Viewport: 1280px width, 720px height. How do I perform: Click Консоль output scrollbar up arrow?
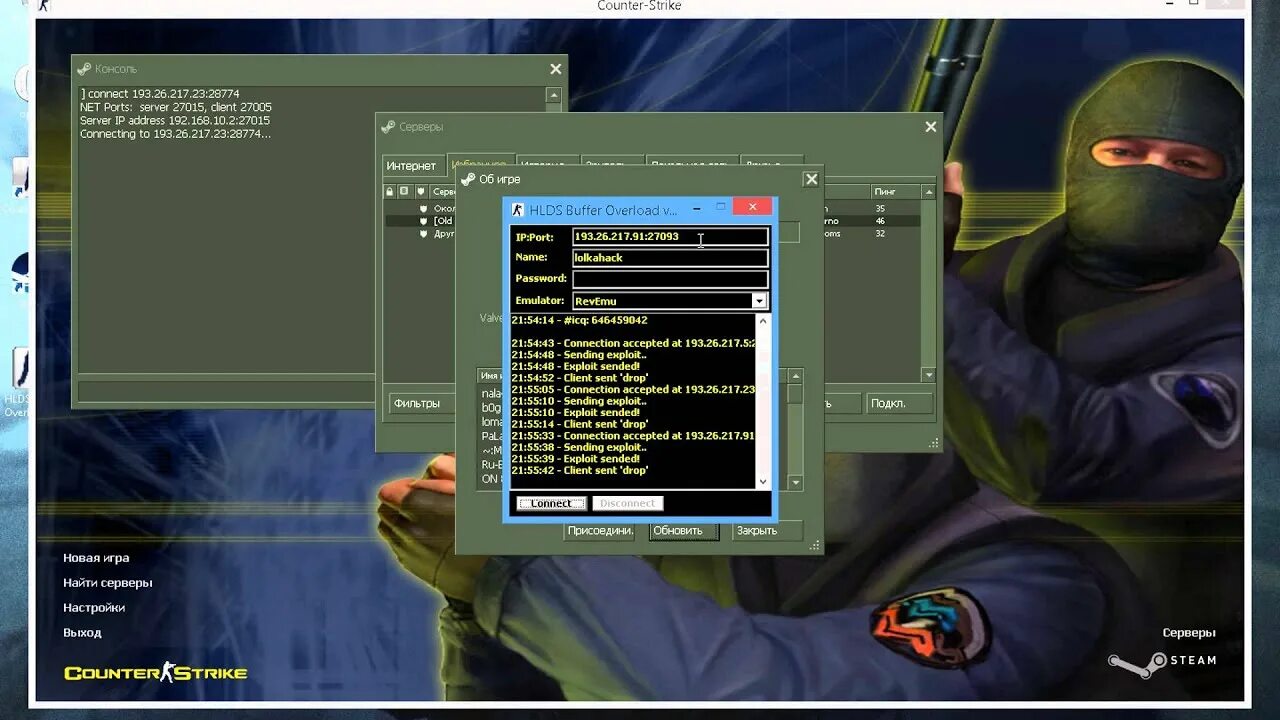pyautogui.click(x=553, y=95)
